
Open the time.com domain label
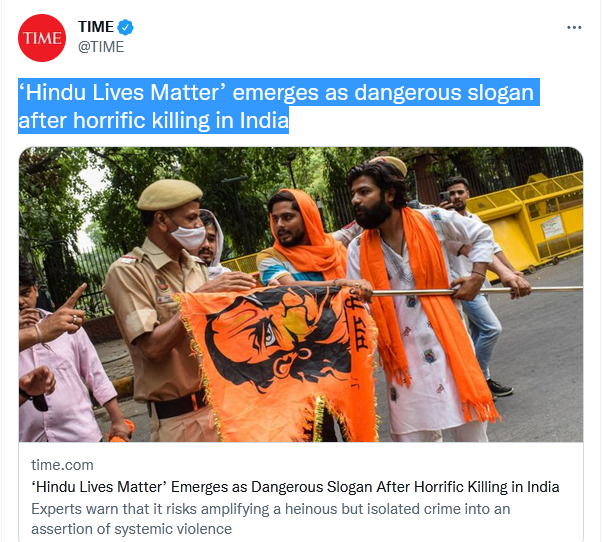62,465
